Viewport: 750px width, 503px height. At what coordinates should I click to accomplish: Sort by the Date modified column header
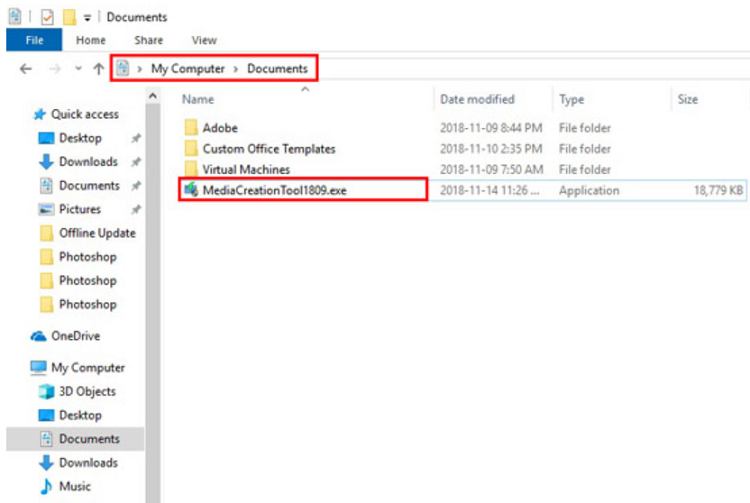point(477,99)
